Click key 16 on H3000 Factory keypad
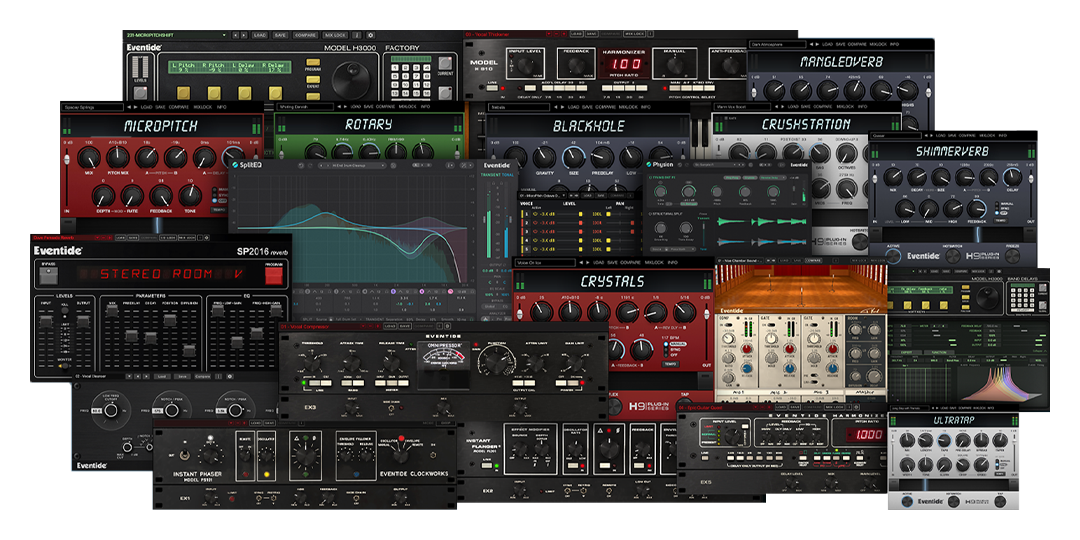Image resolution: width=1080 pixels, height=540 pixels. tap(427, 93)
